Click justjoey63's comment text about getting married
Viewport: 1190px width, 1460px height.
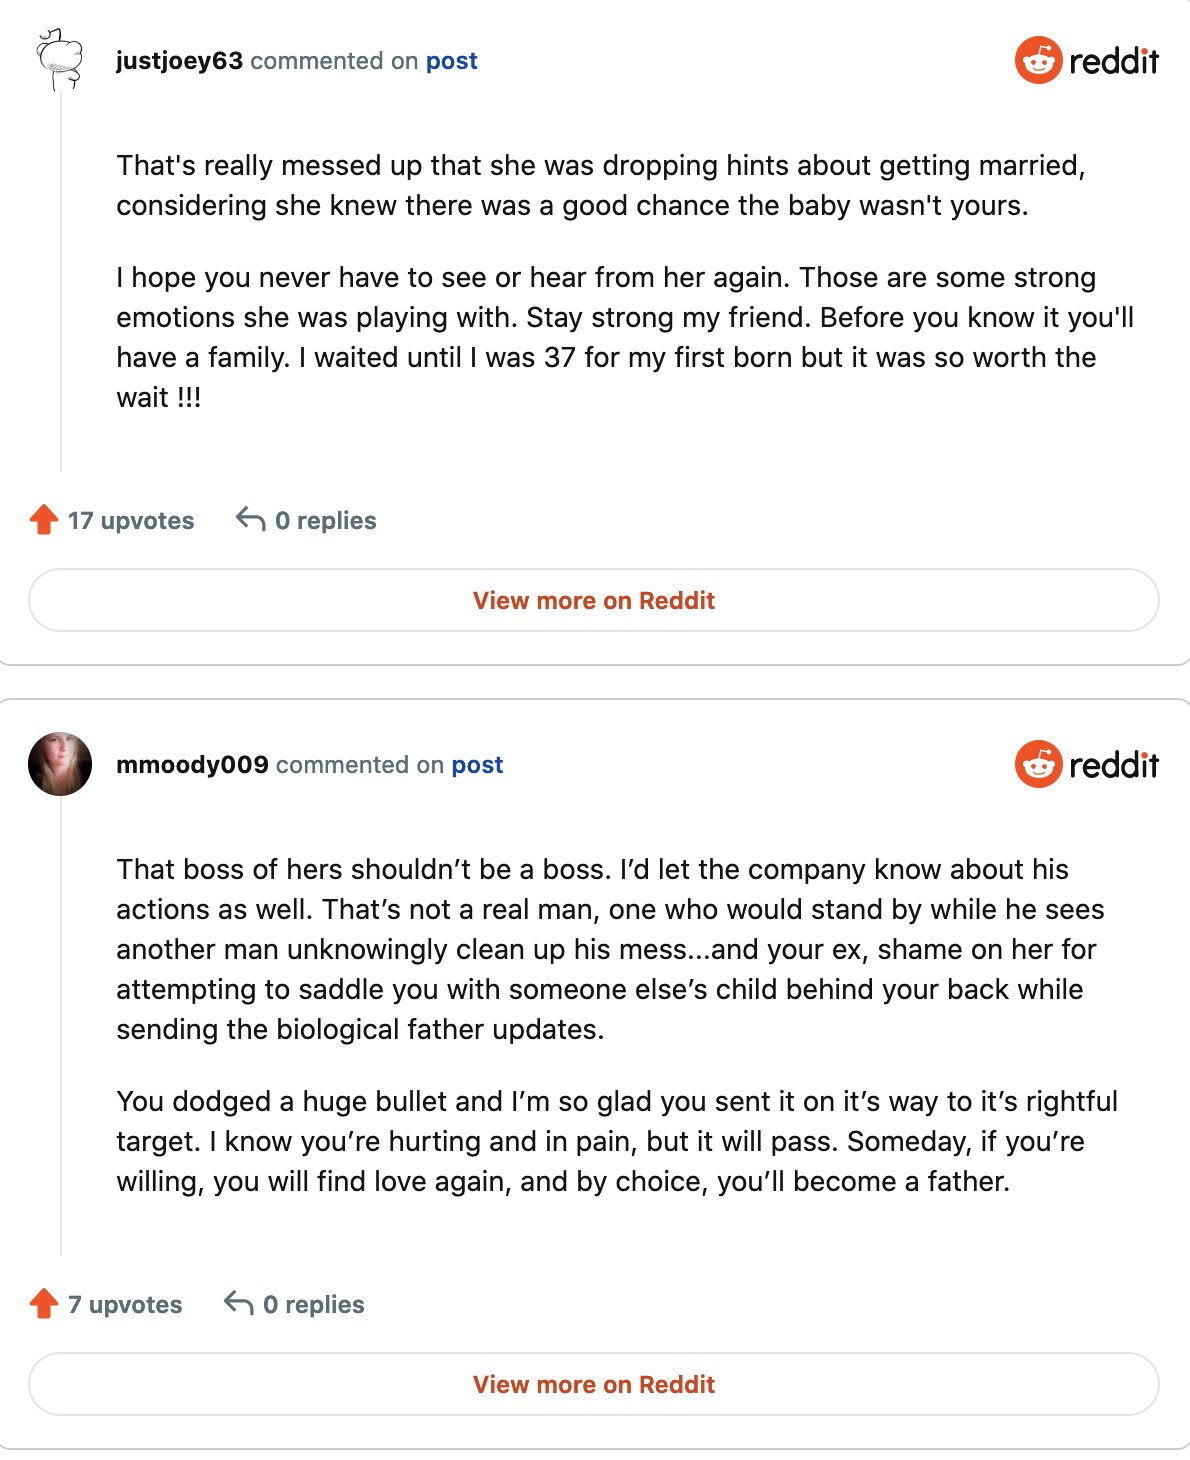pyautogui.click(x=600, y=185)
